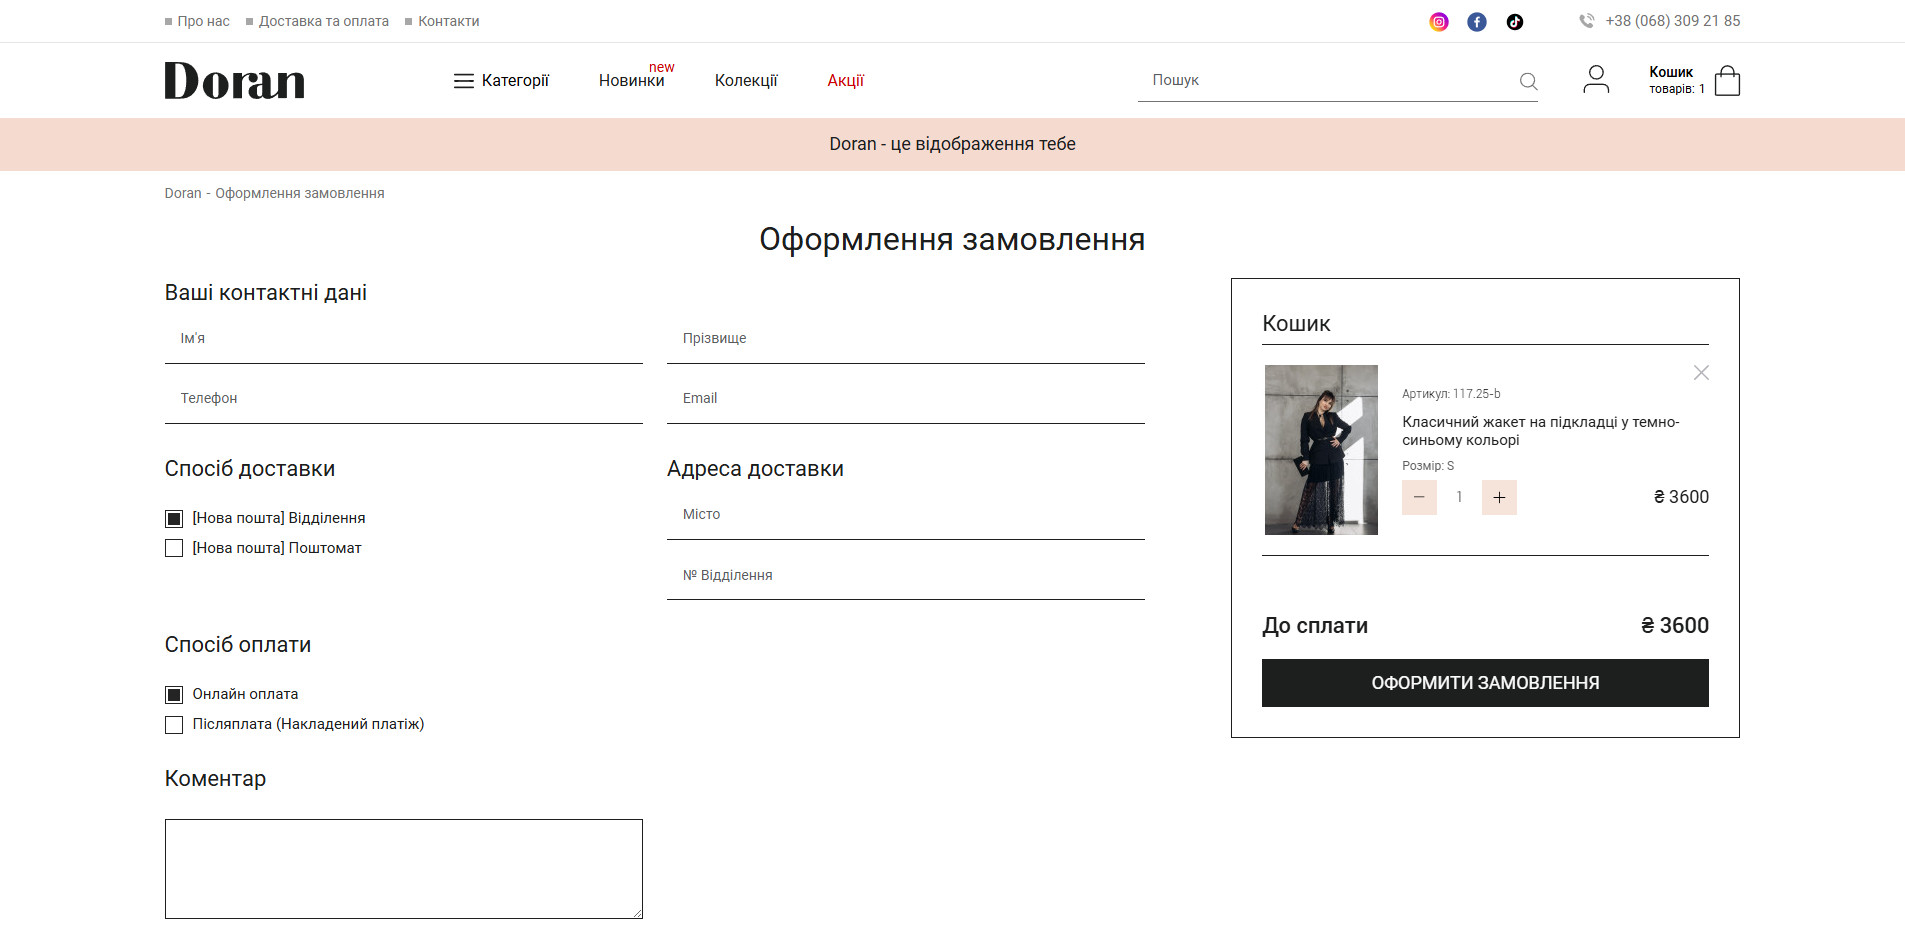The height and width of the screenshot is (945, 1905).
Task: Decrease jacket quantity with minus button
Action: point(1419,497)
